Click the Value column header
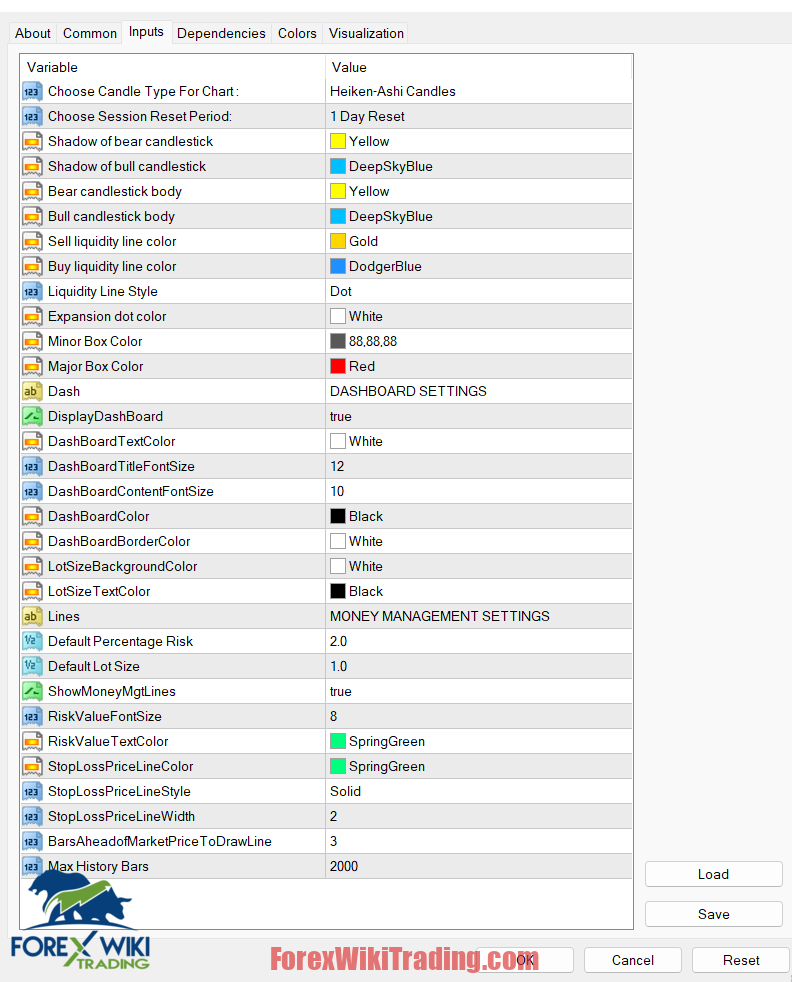792x982 pixels. (478, 67)
